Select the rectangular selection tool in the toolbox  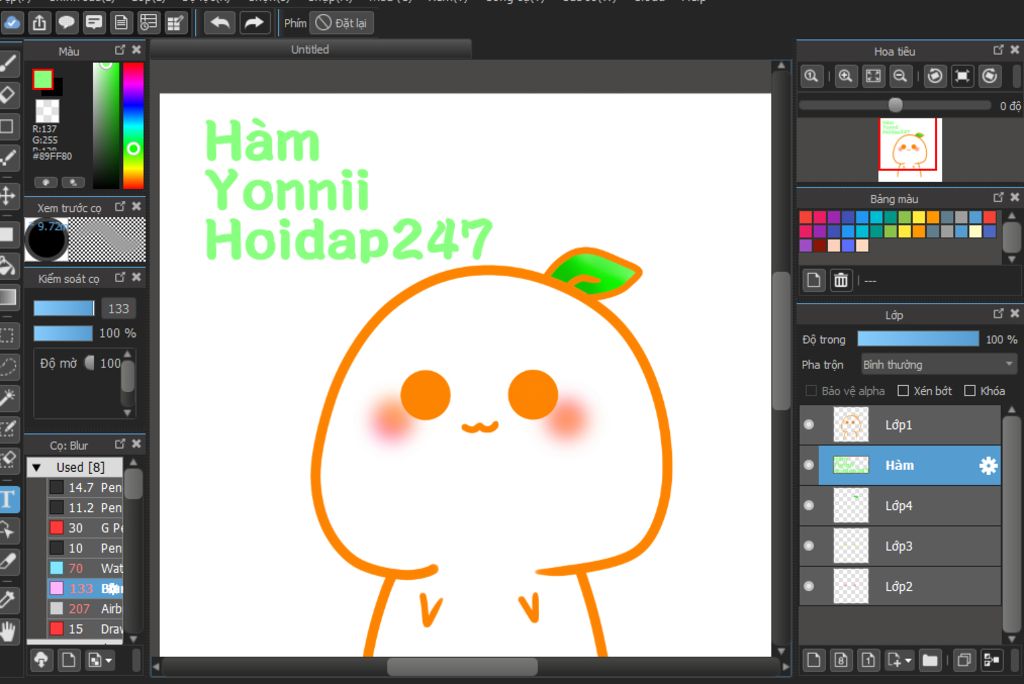click(x=8, y=335)
